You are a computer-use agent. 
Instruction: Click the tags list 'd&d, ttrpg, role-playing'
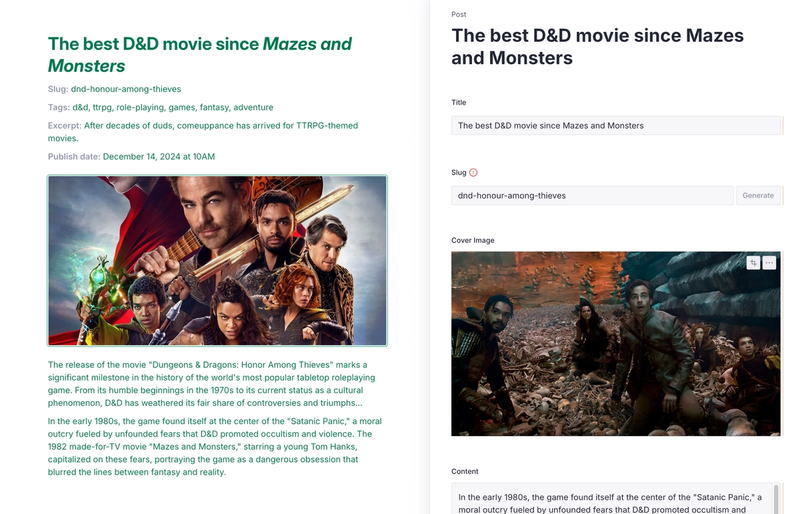173,107
